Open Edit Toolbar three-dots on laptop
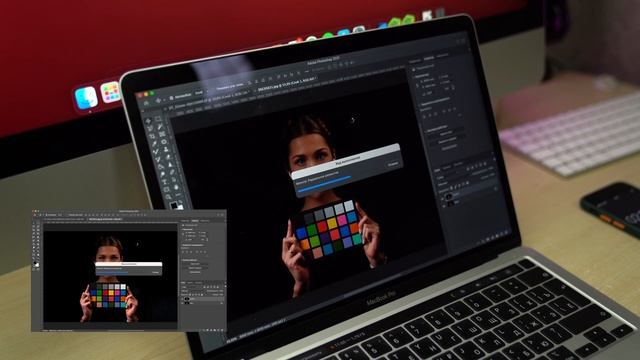640x360 pixels. coord(178,195)
